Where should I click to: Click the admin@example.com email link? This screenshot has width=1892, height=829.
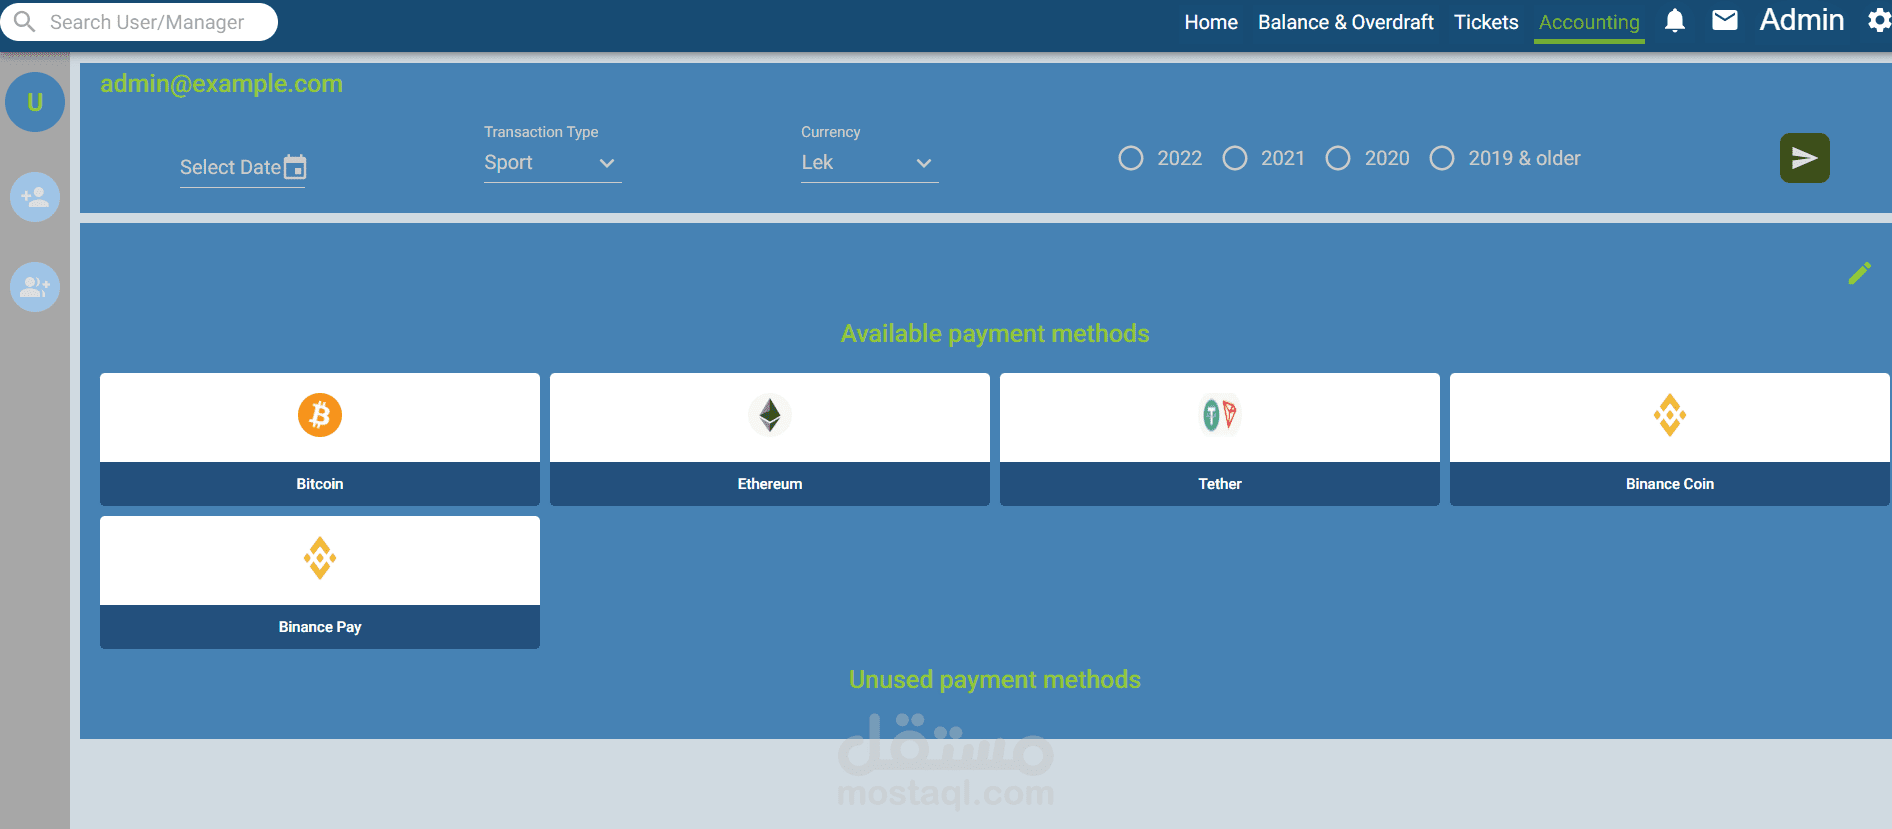pyautogui.click(x=221, y=84)
